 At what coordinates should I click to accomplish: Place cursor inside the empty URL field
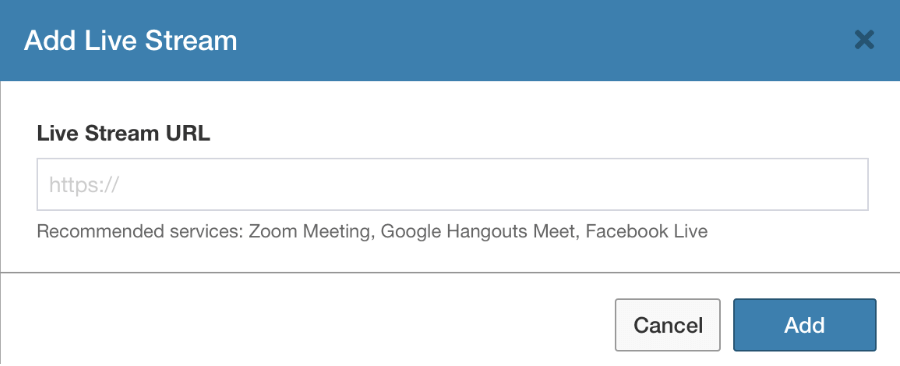452,185
